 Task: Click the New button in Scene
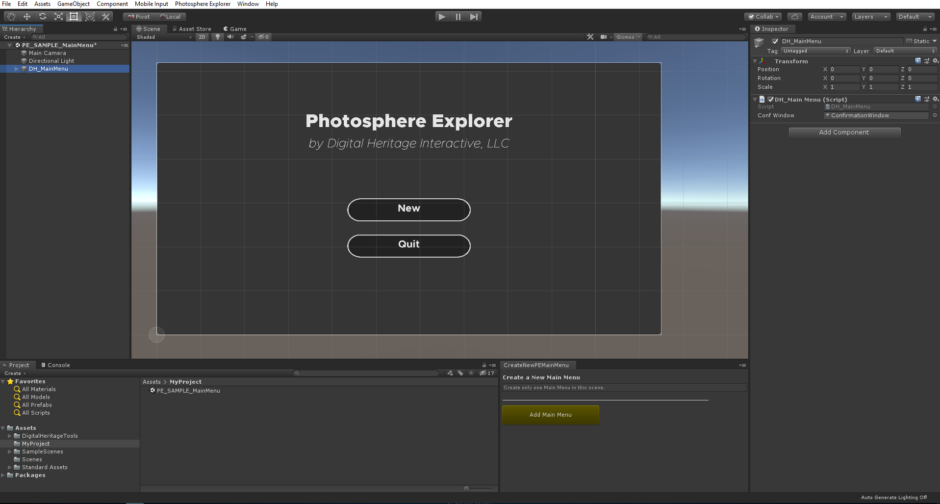[409, 209]
